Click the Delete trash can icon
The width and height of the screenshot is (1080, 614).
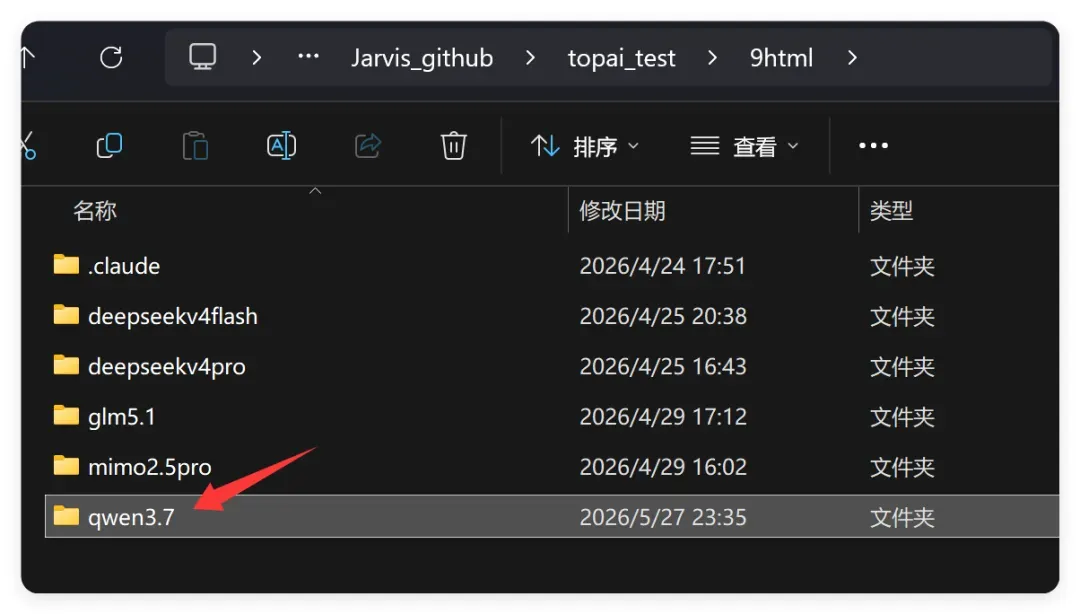coord(453,145)
